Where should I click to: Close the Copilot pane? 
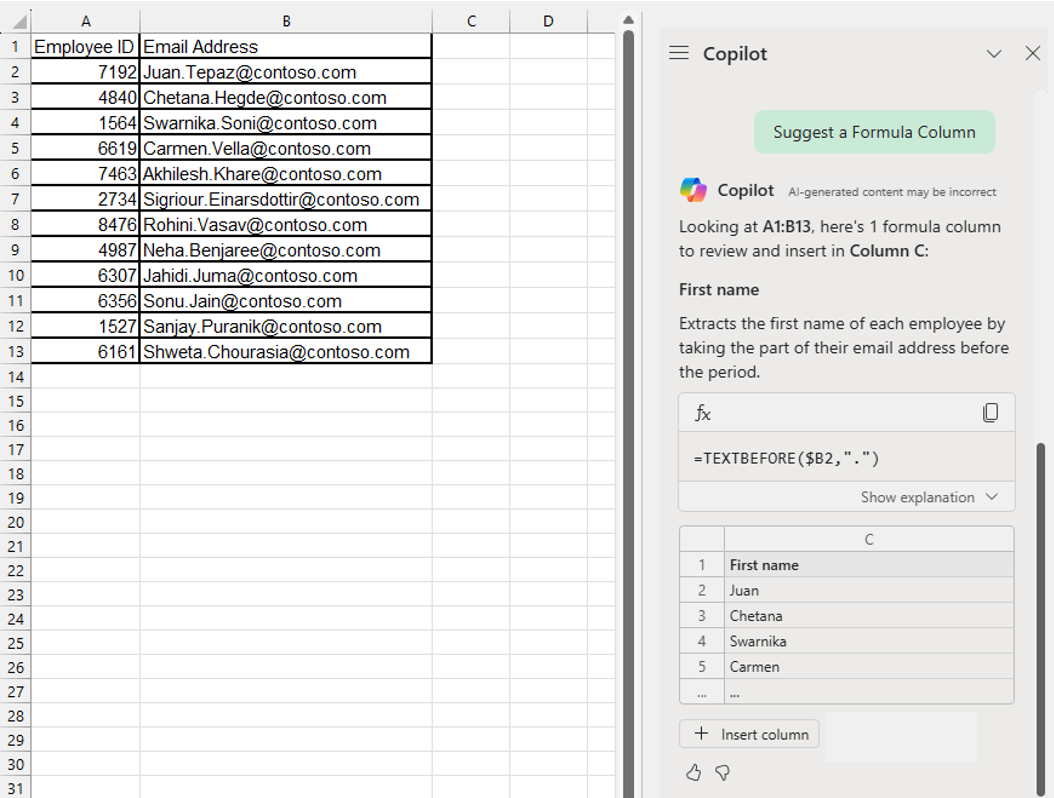tap(1032, 53)
